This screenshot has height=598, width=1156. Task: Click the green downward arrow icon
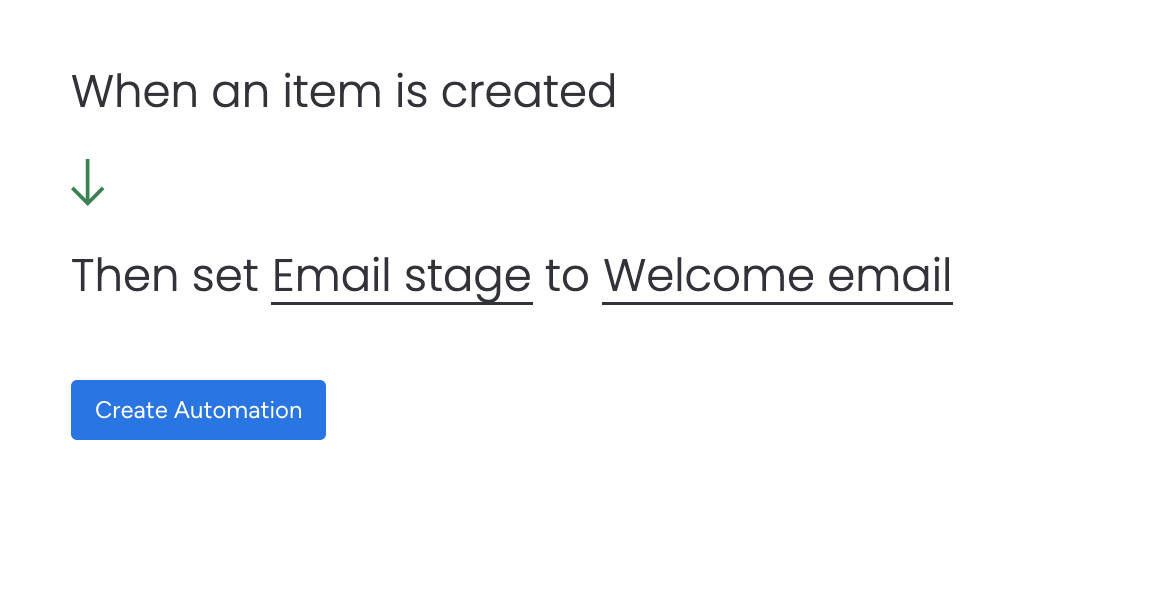click(x=88, y=182)
